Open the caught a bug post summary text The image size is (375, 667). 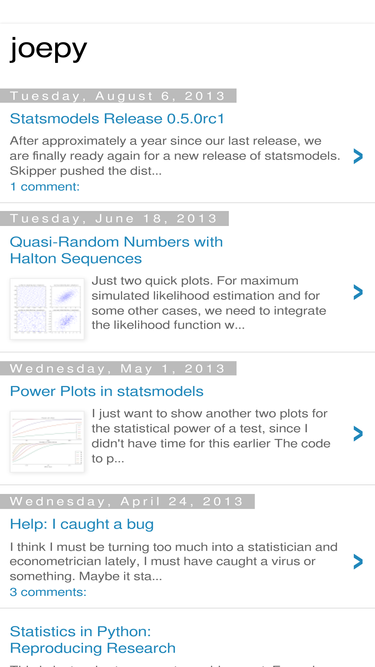pyautogui.click(x=173, y=562)
